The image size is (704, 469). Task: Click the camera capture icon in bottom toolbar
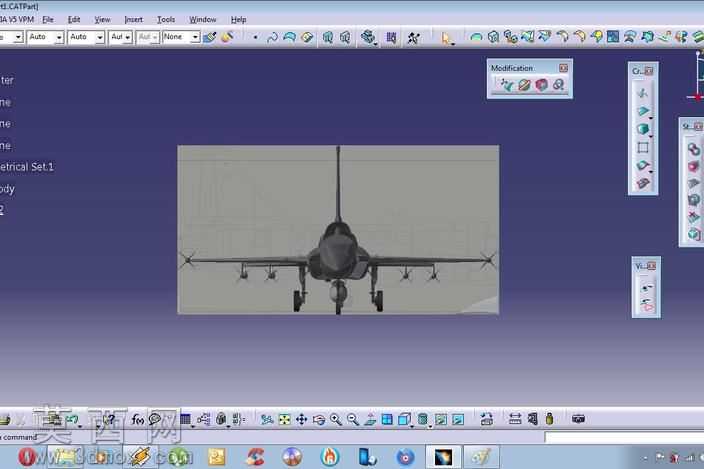(578, 419)
